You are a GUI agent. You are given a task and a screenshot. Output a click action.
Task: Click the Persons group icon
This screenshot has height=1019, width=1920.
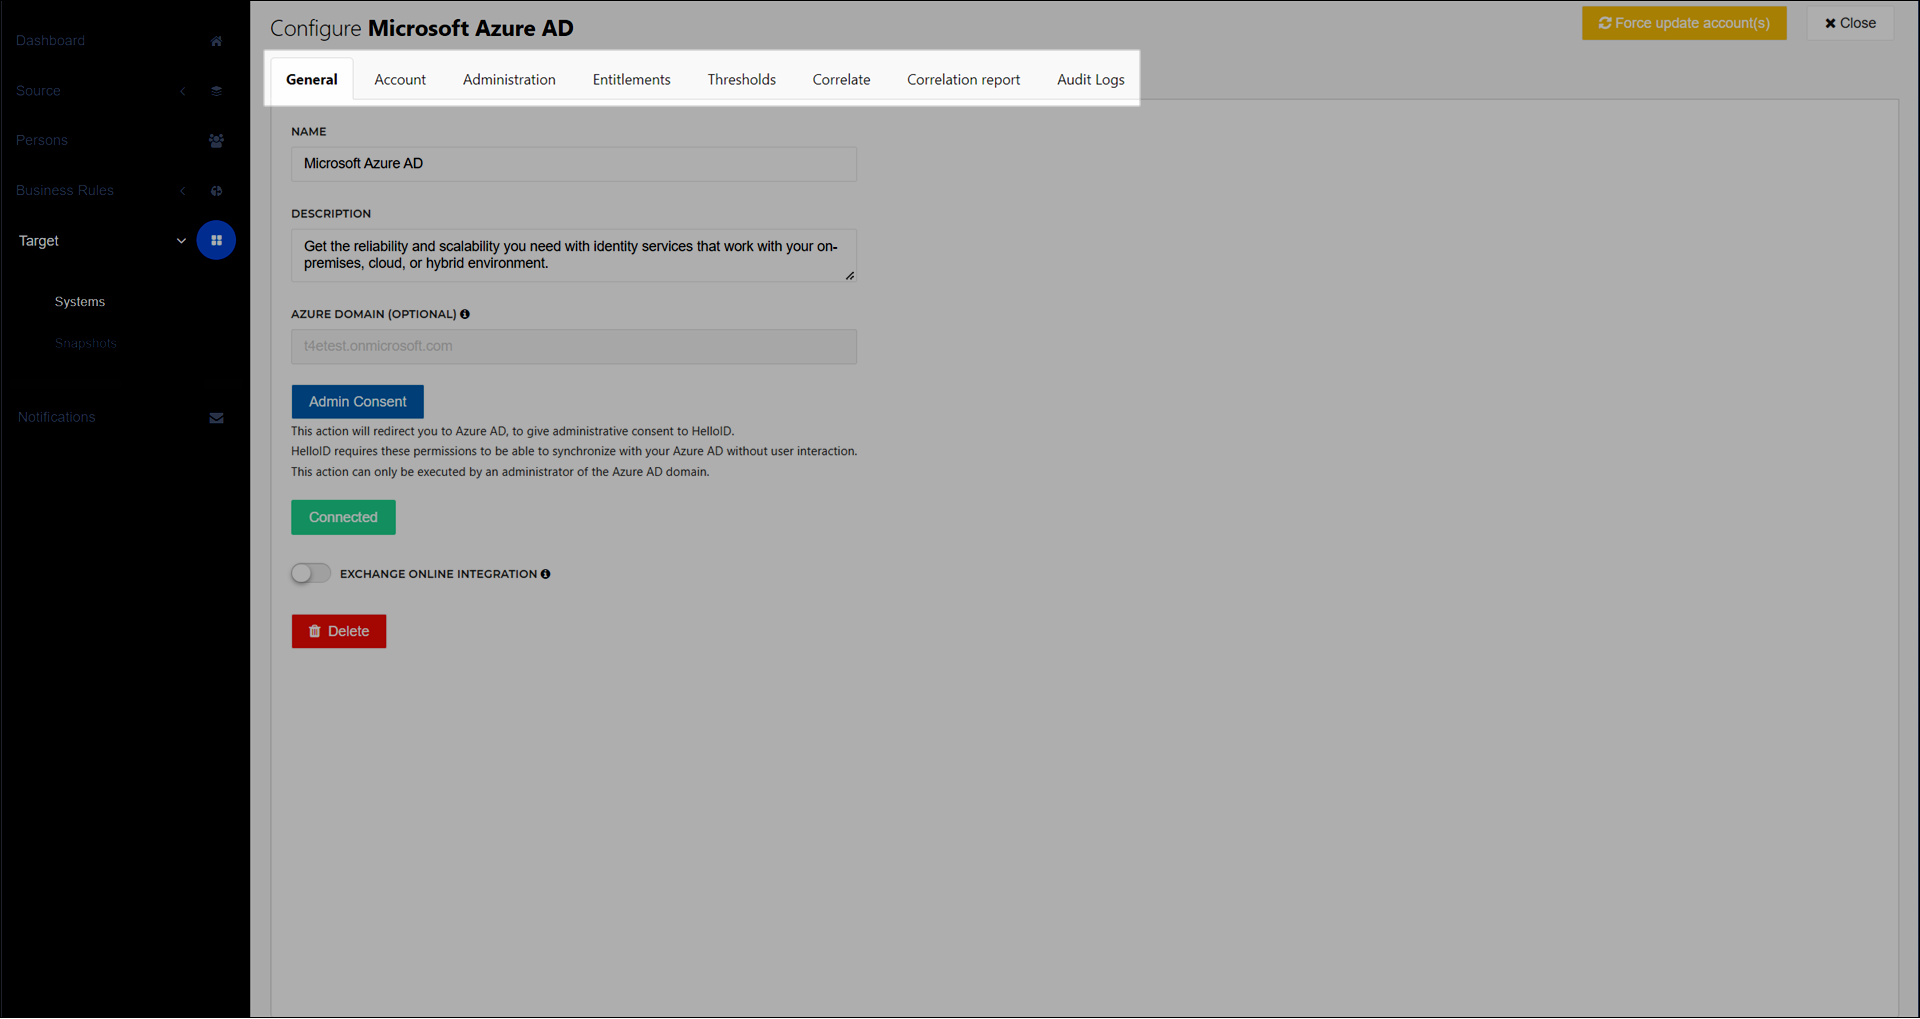coord(216,141)
